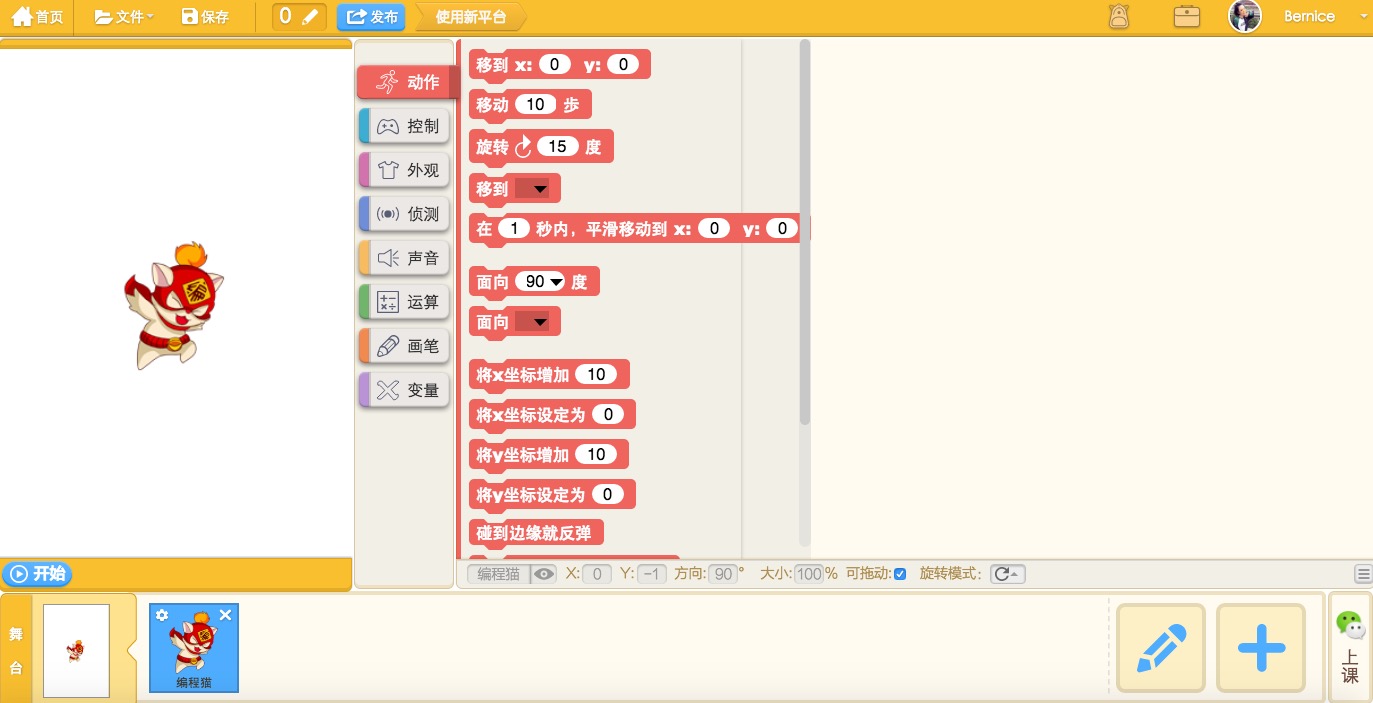1373x703 pixels.
Task: Click y value in 平滑移动到 block
Action: [782, 229]
